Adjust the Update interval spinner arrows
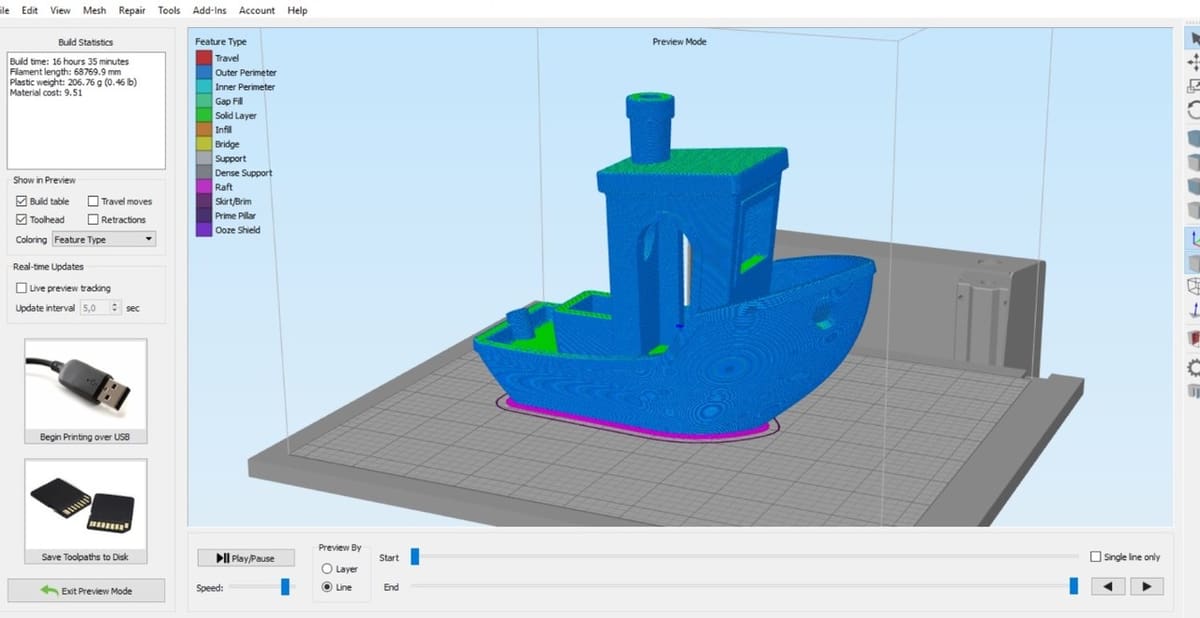This screenshot has width=1200, height=618. (116, 308)
